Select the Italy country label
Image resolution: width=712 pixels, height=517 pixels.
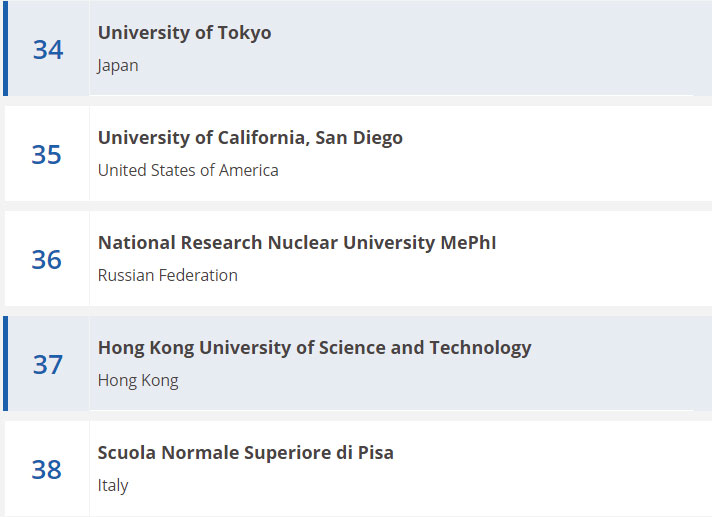pos(113,486)
